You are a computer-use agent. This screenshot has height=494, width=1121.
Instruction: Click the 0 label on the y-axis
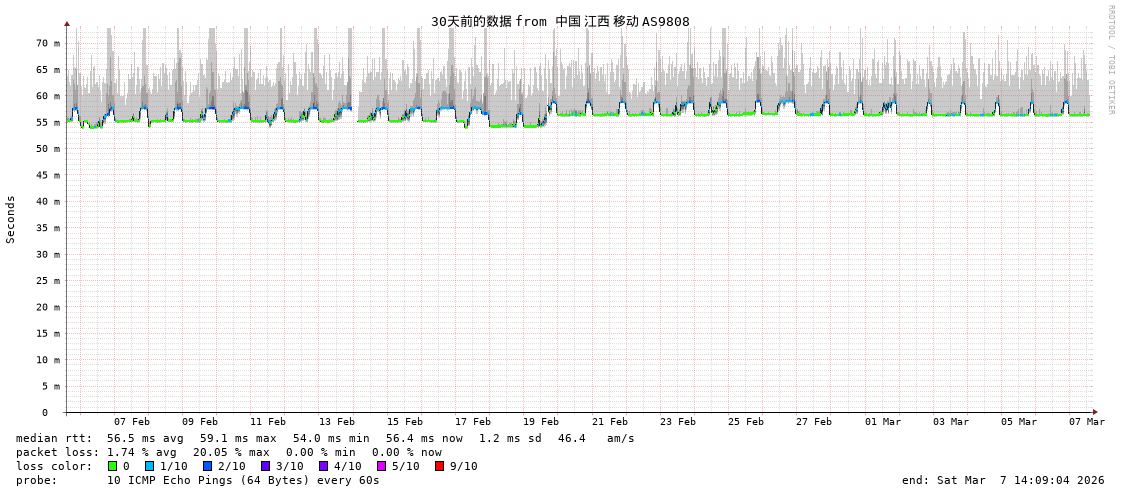click(44, 412)
